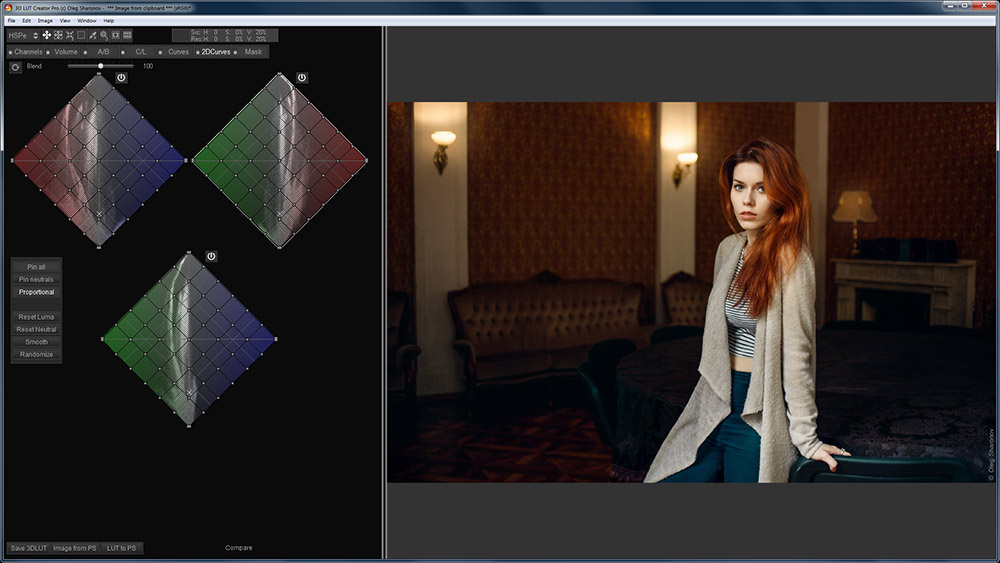The height and width of the screenshot is (563, 1000).
Task: Open the Image menu
Action: pyautogui.click(x=43, y=20)
